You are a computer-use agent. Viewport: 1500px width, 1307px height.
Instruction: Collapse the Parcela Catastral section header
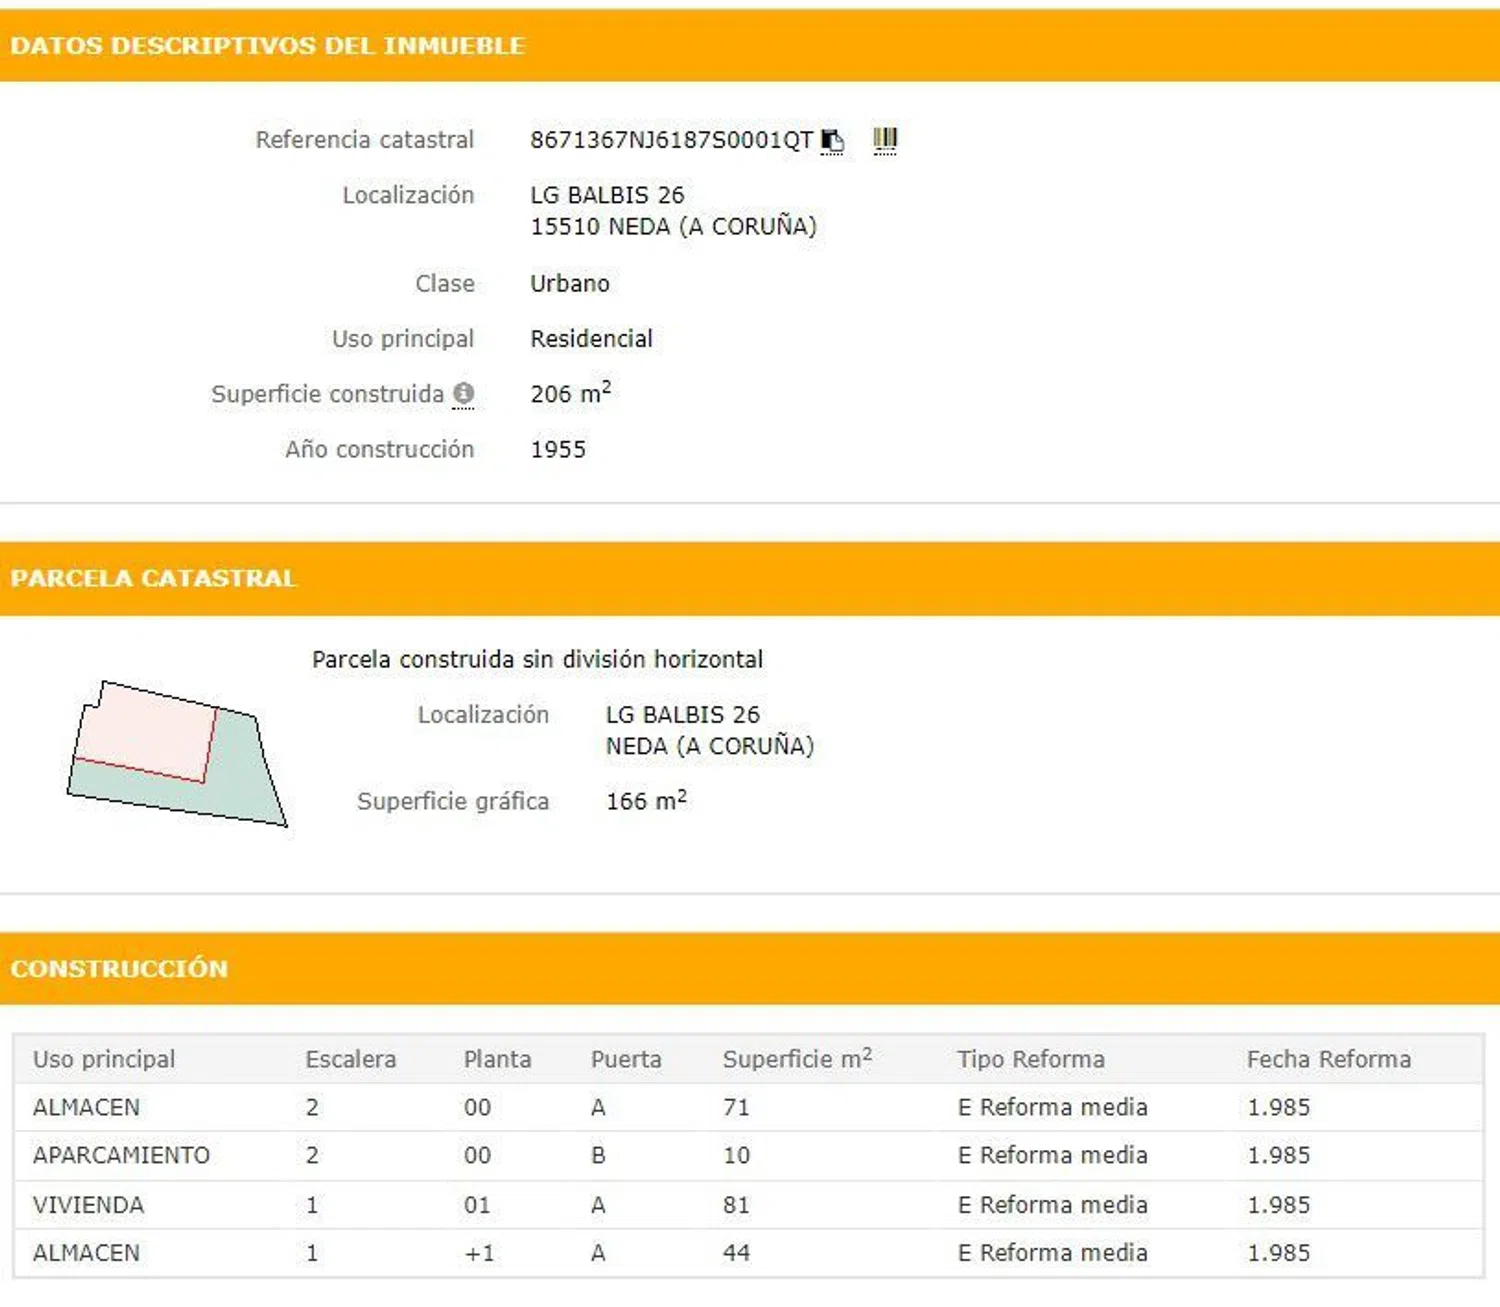point(153,578)
